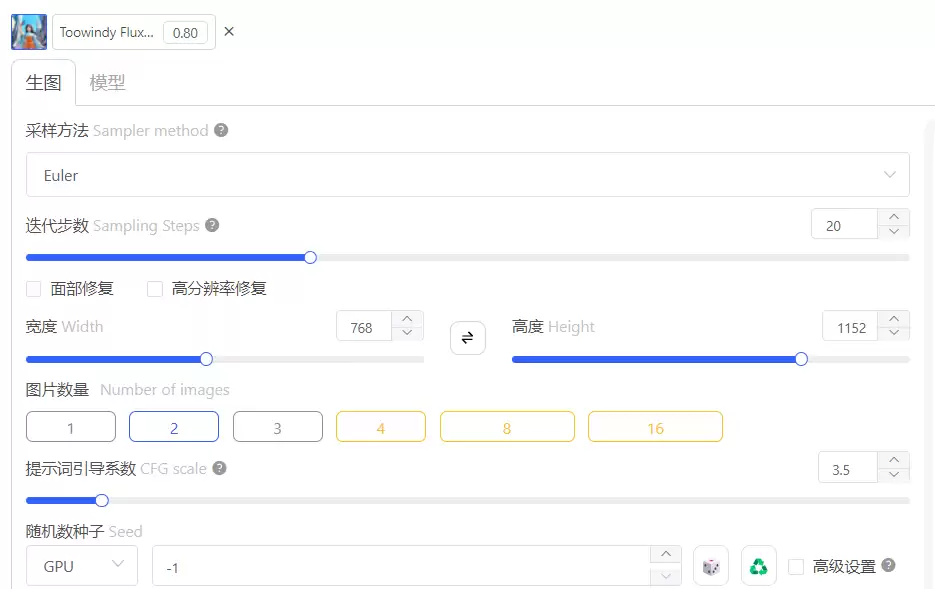Screen dimensions: 935x589
Task: Decrease Width with down arrow
Action: [x=407, y=333]
